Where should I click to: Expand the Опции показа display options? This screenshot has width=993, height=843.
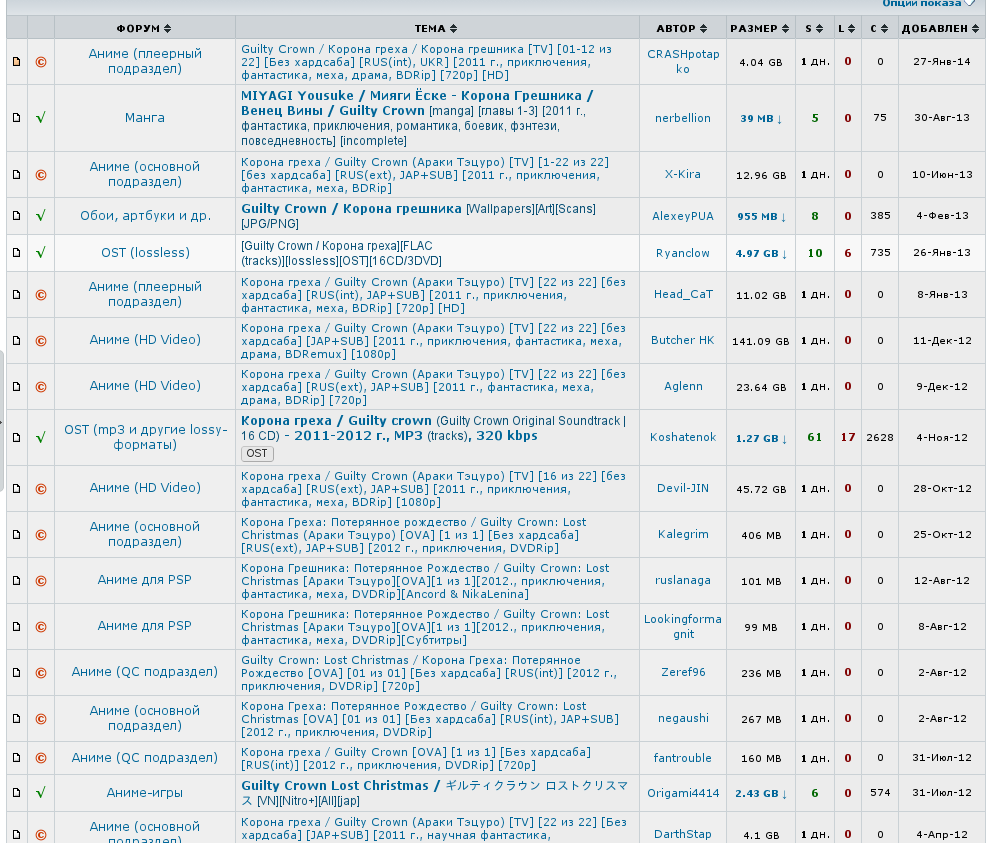click(x=928, y=3)
